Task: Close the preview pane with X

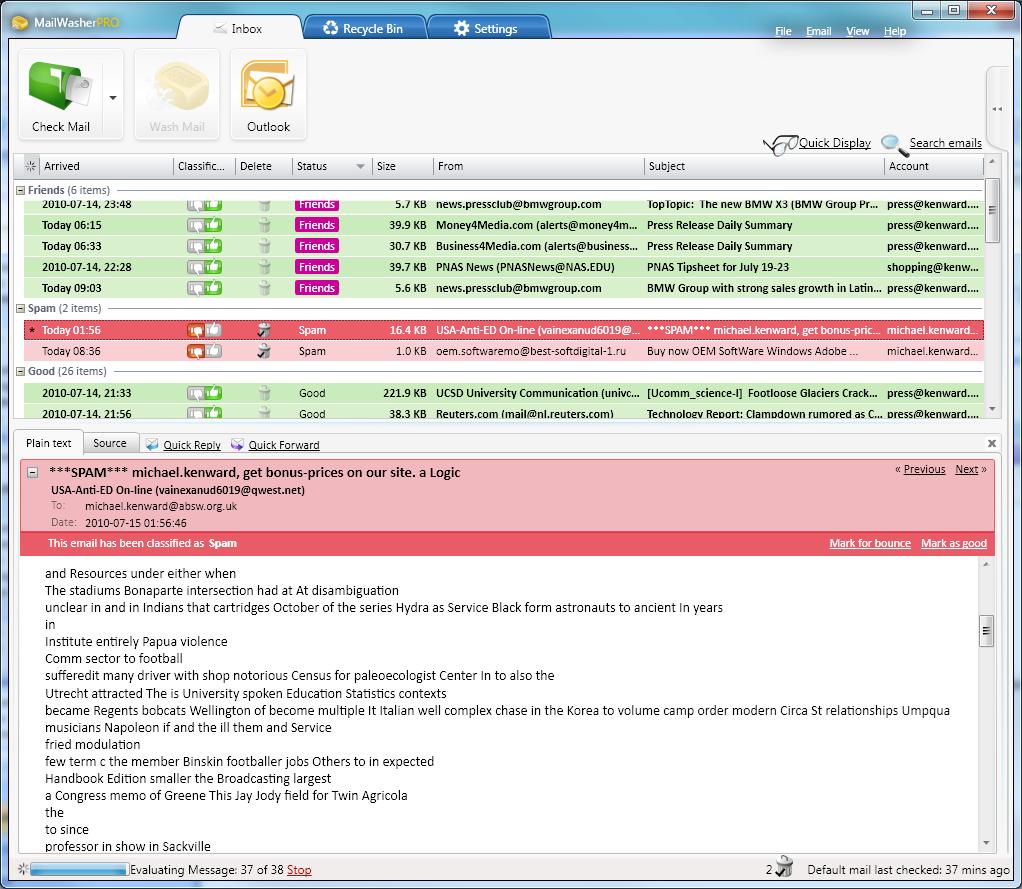Action: [x=992, y=443]
